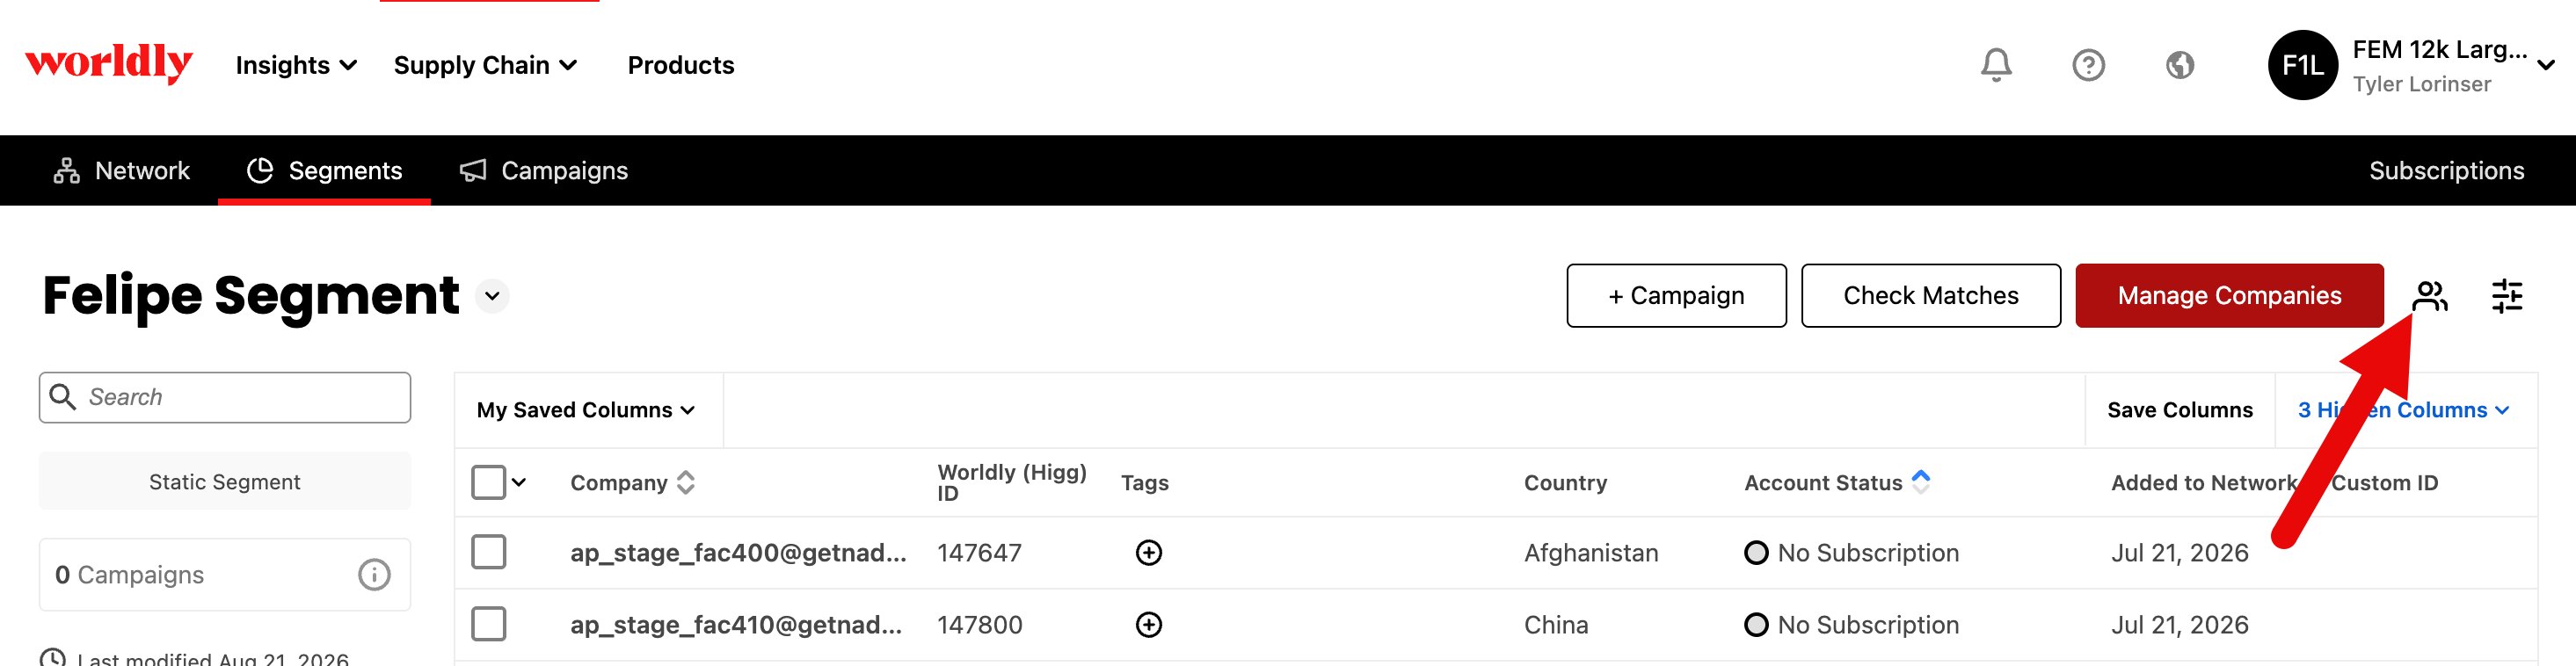Switch to the Campaigns tab
Screen dimensions: 2576x666
[544, 171]
